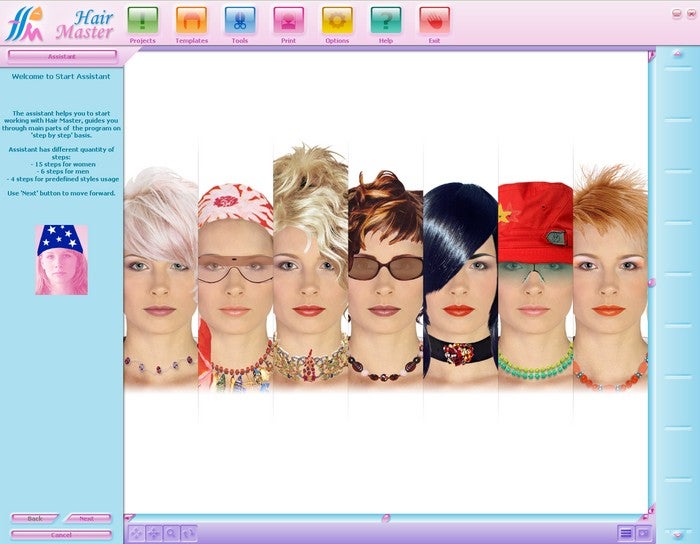Screen dimensions: 700x544
Task: Select the four-way move arrows tool
Action: (154, 533)
